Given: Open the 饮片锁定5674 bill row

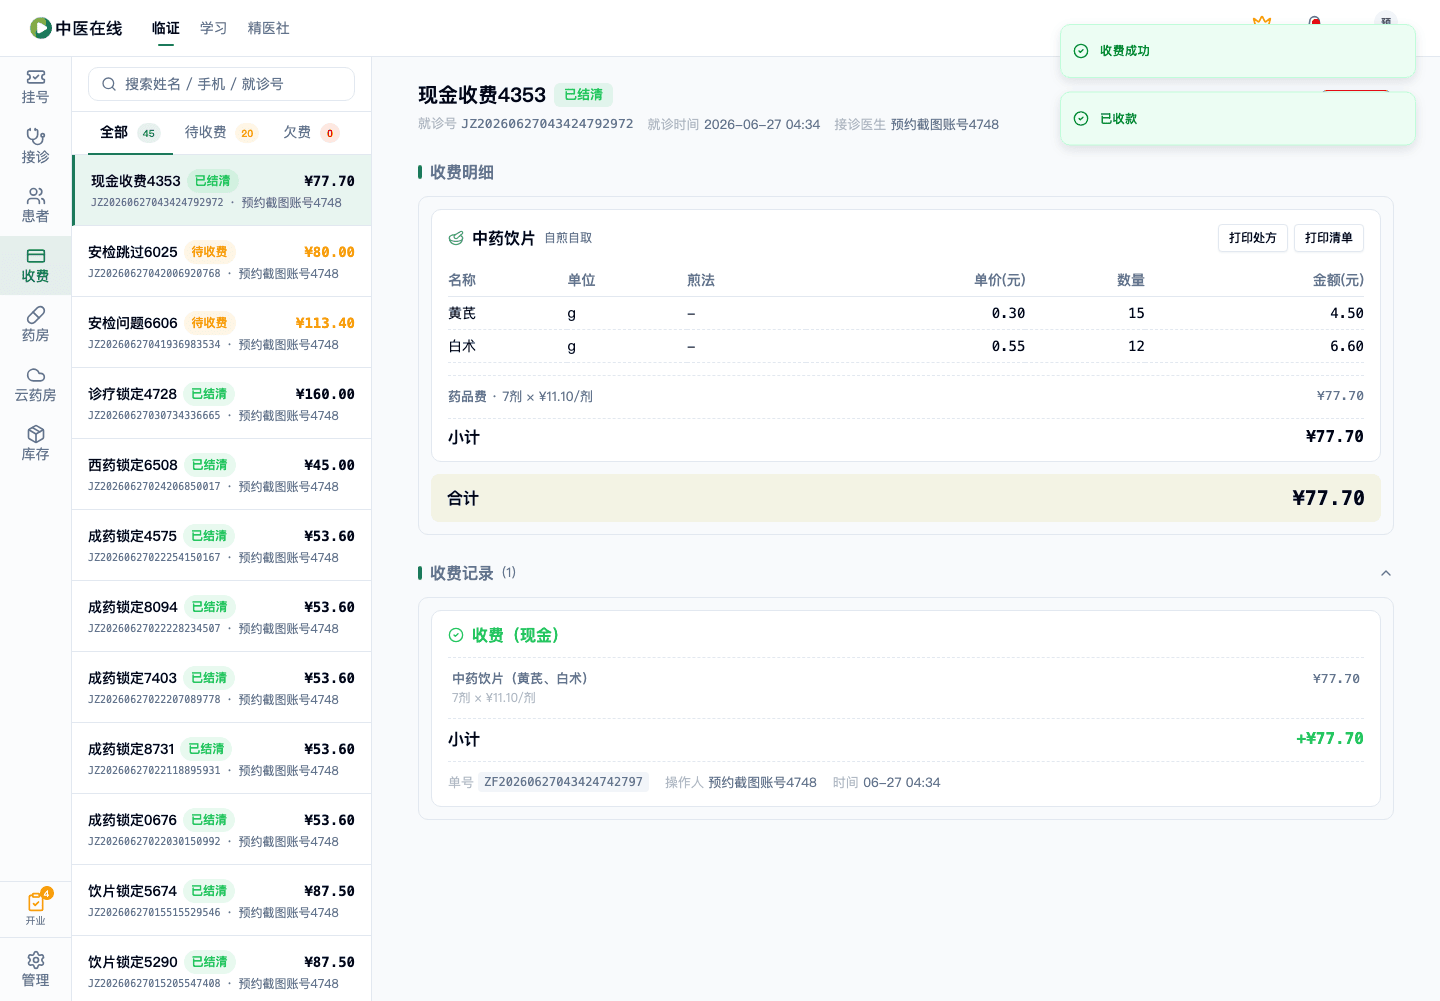Looking at the screenshot, I should point(222,900).
